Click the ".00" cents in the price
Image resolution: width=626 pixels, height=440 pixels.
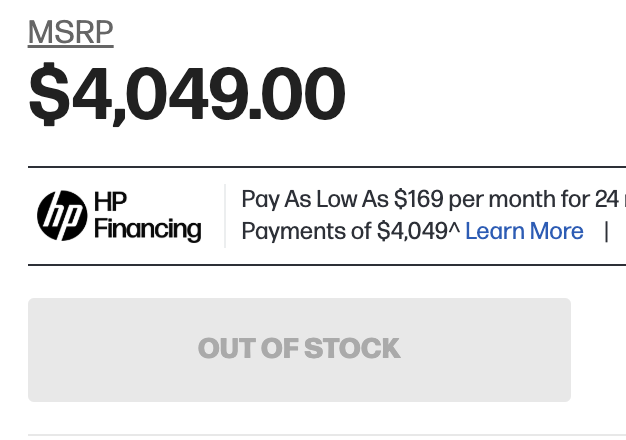tap(292, 95)
